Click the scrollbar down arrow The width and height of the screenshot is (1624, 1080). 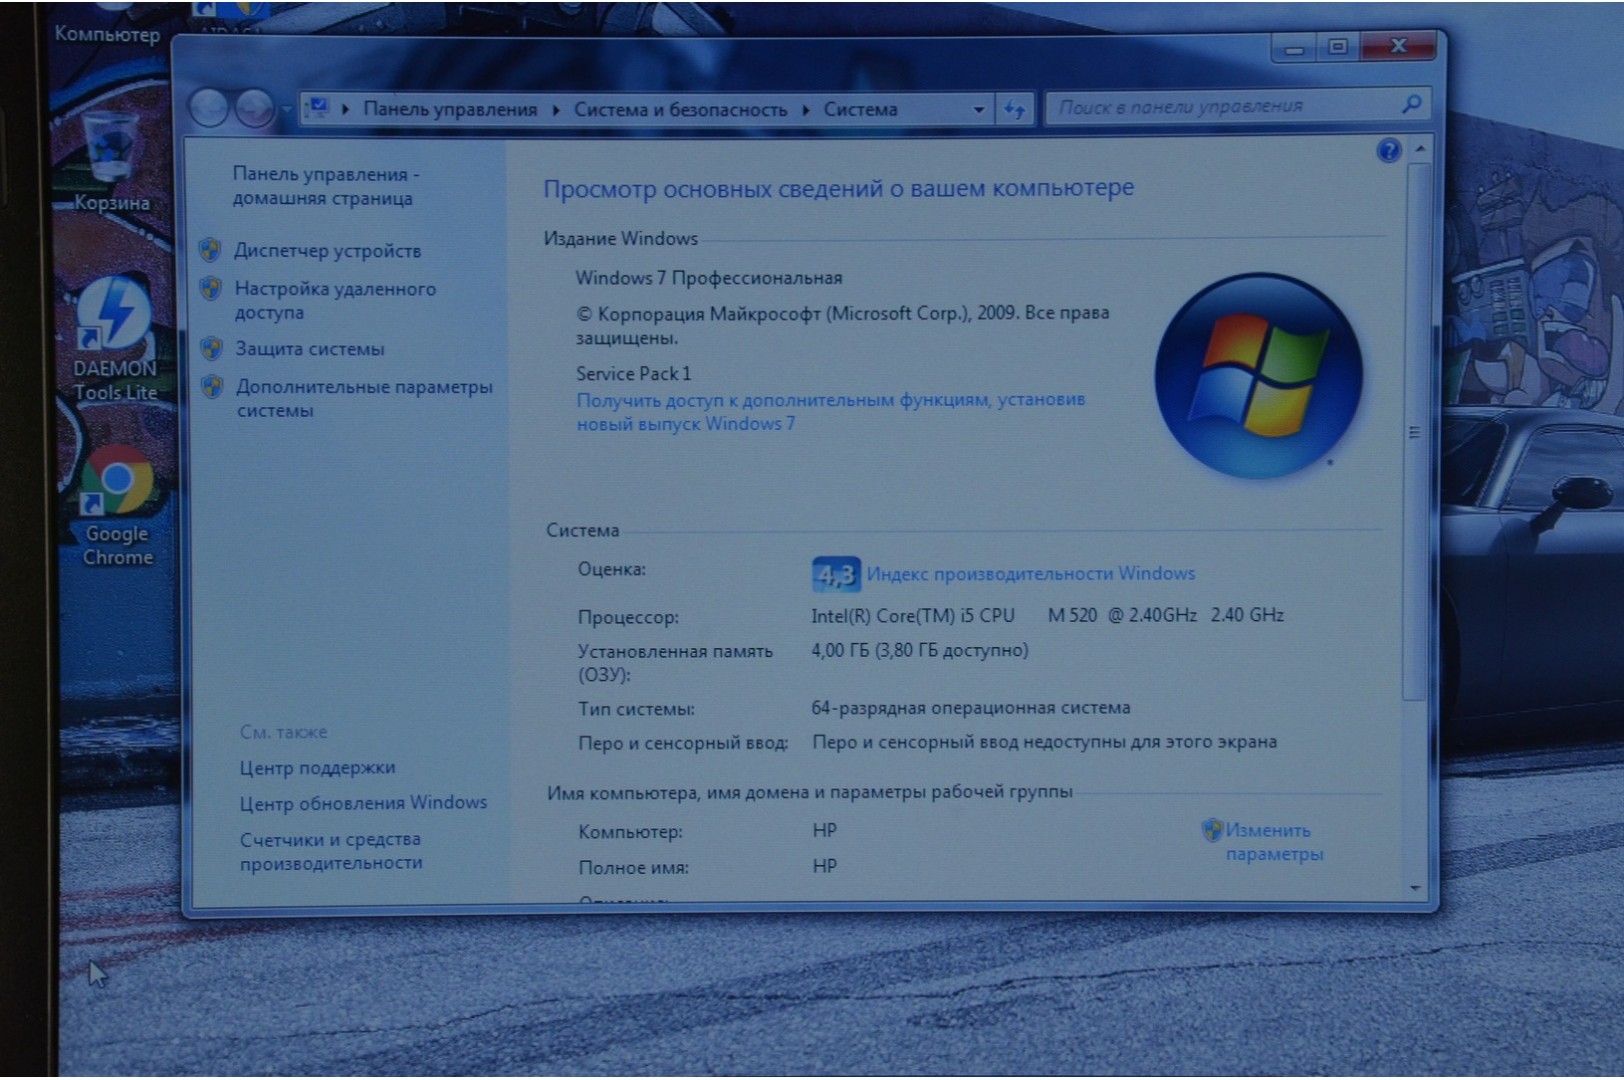[1415, 887]
